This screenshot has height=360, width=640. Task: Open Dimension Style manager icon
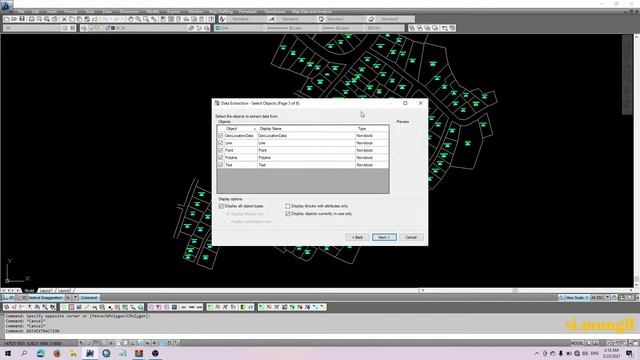272,19
